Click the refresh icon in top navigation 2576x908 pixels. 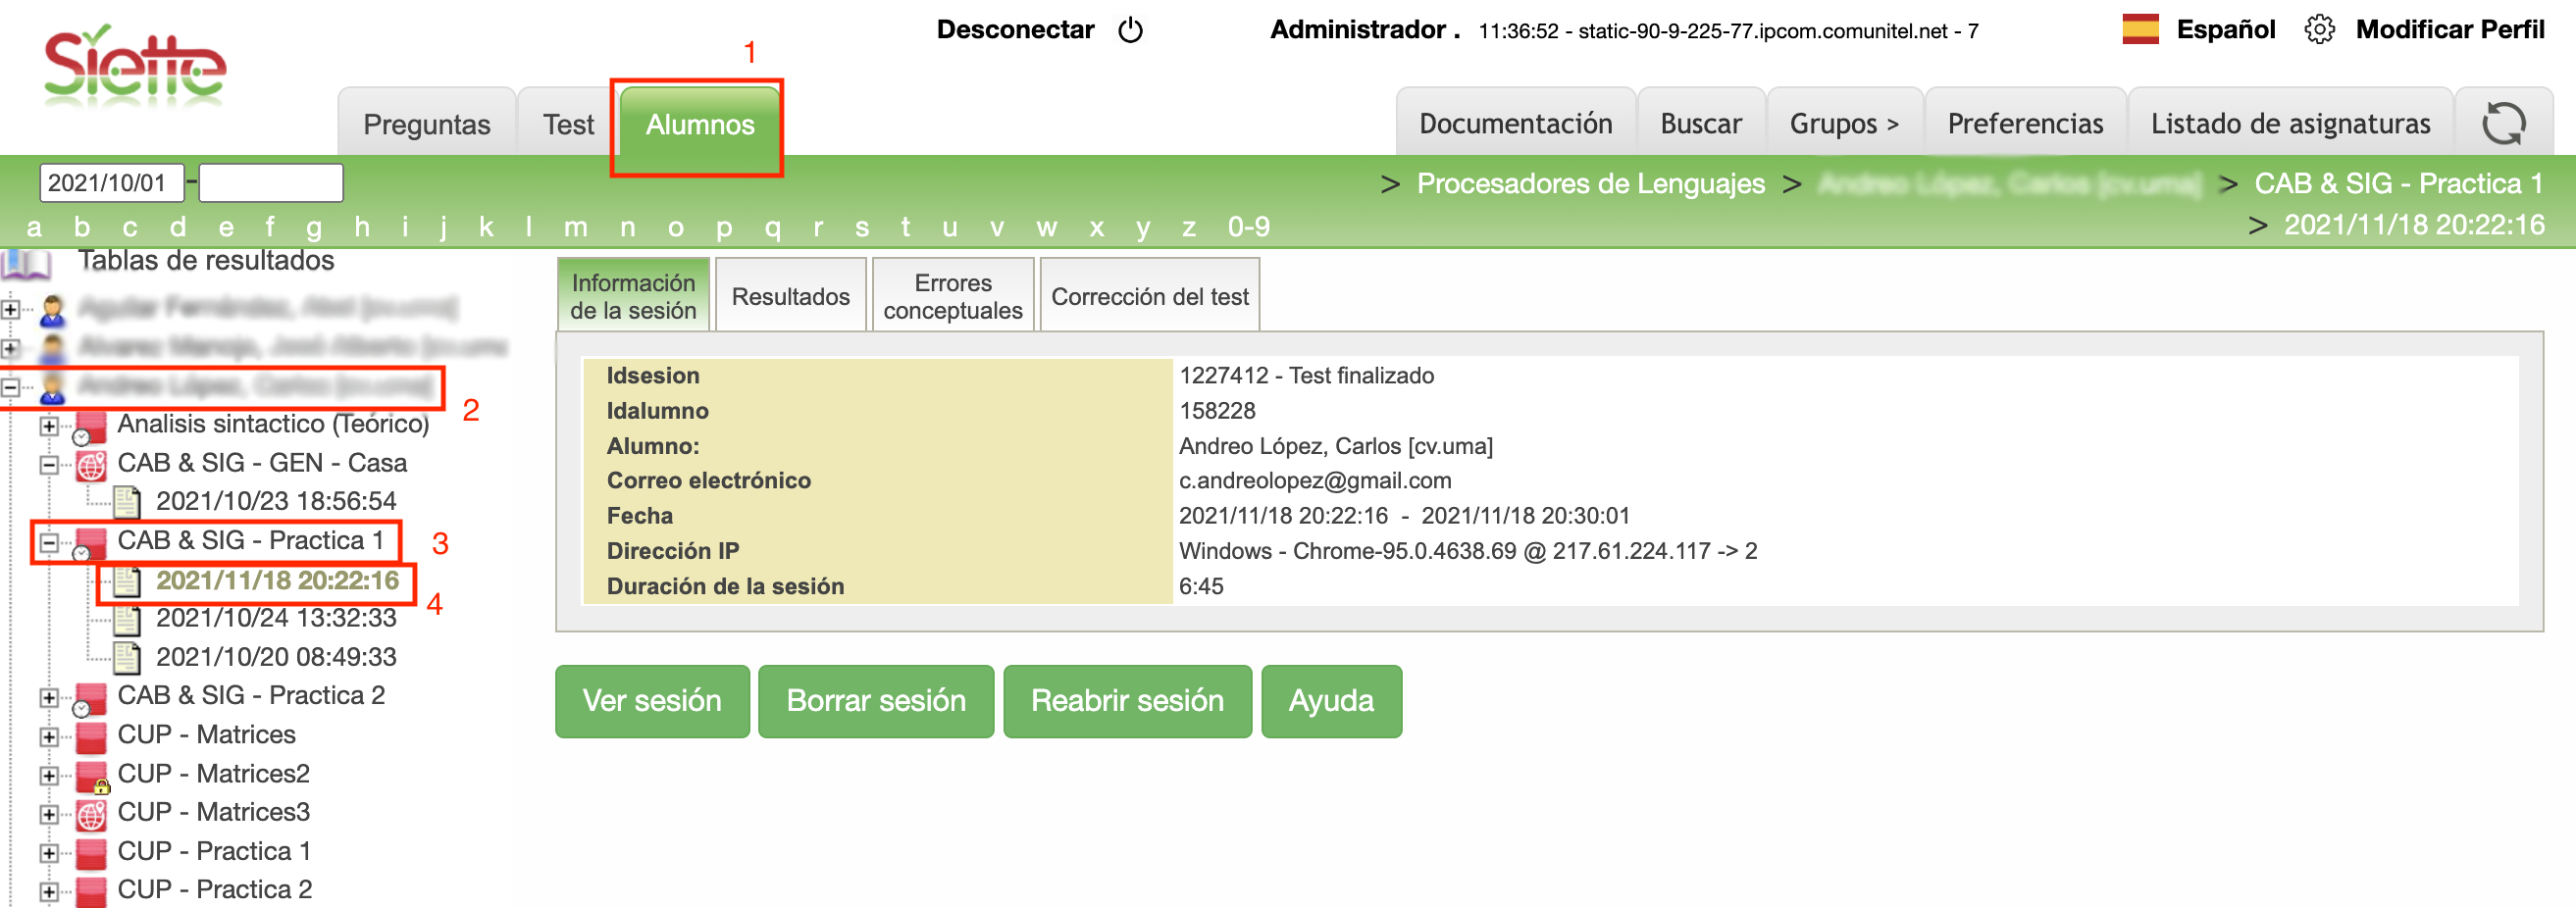click(2502, 124)
